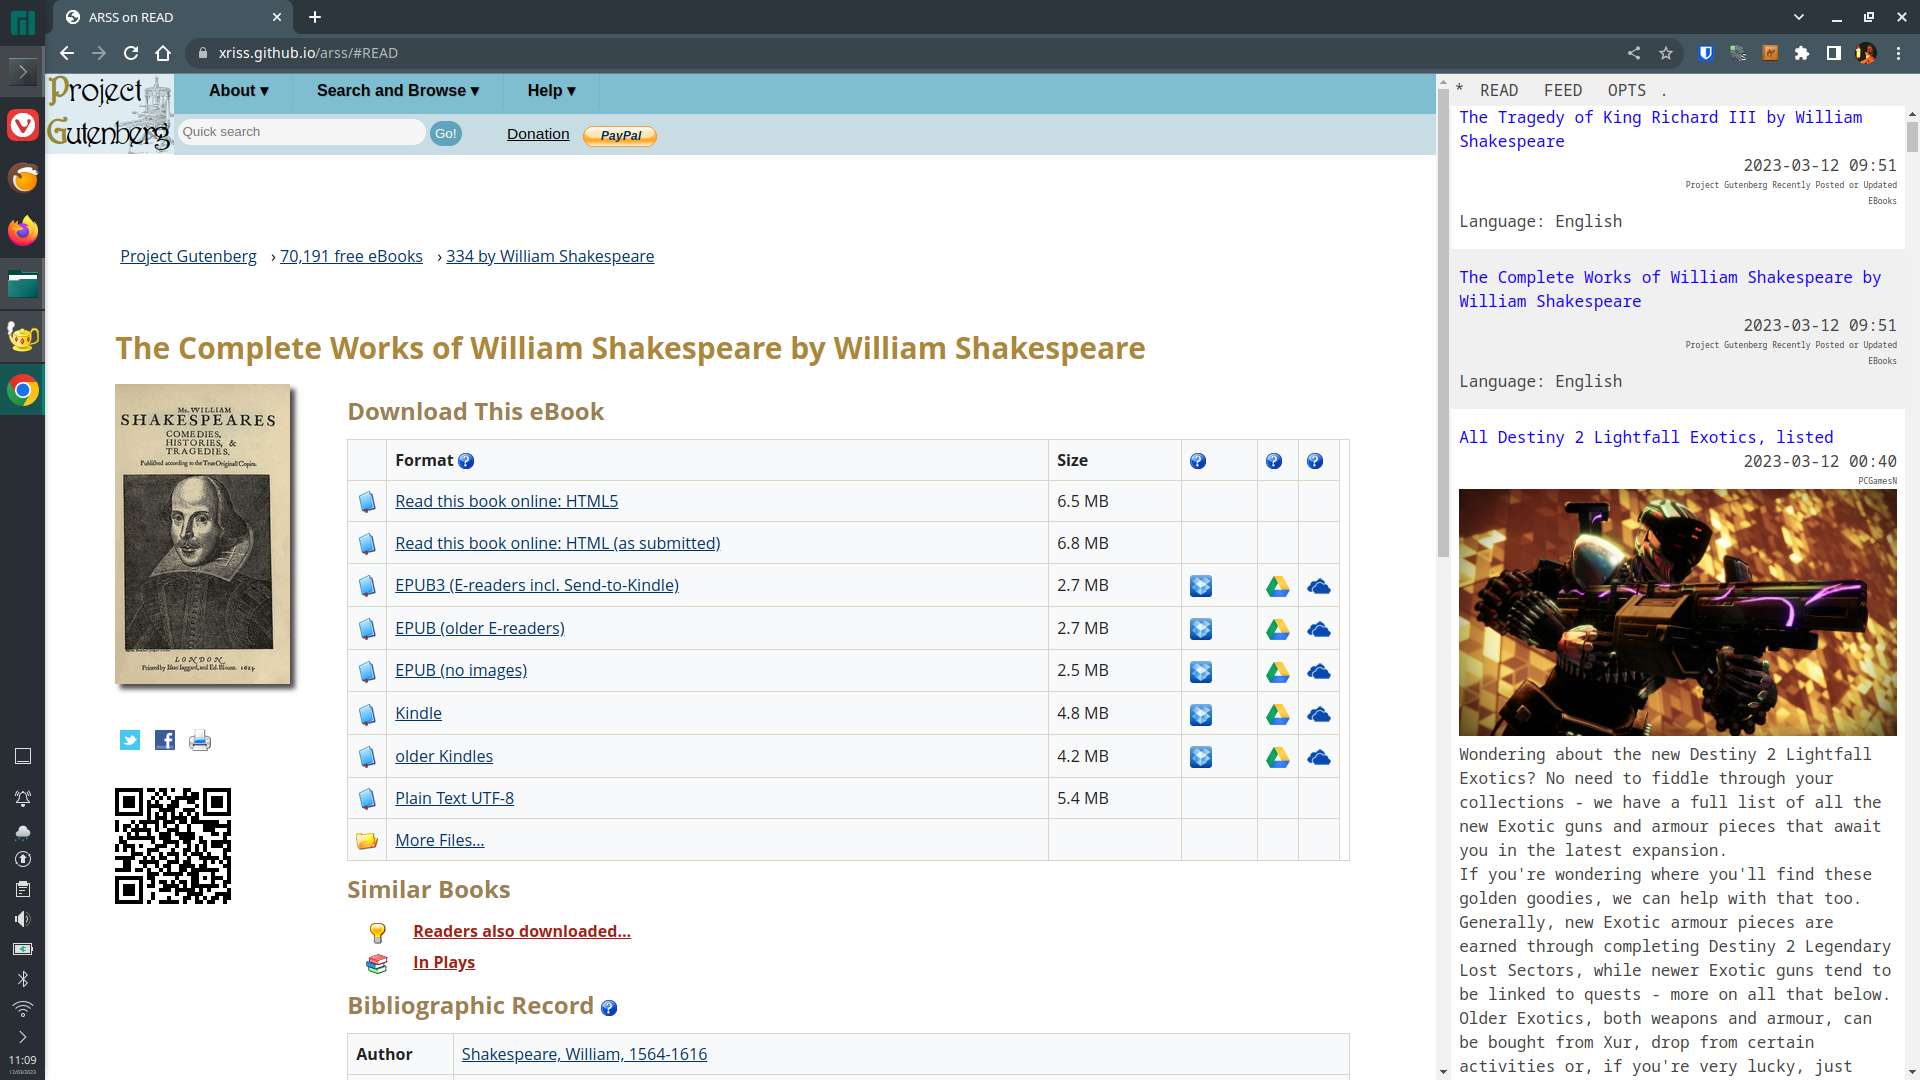Expand the About menu
Screen dimensions: 1920x1080
coord(239,91)
